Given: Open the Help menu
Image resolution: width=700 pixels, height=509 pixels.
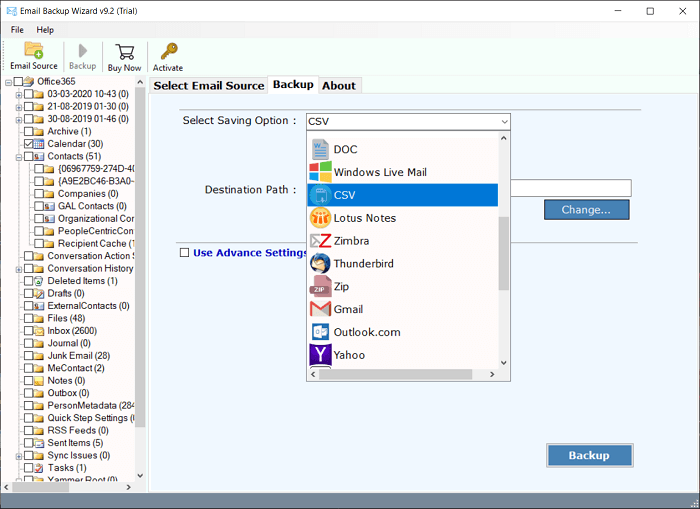Looking at the screenshot, I should (x=45, y=30).
